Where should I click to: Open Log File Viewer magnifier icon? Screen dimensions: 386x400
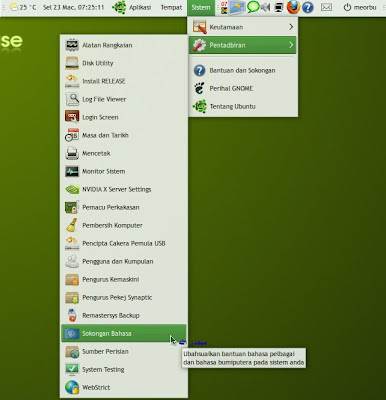coord(72,99)
